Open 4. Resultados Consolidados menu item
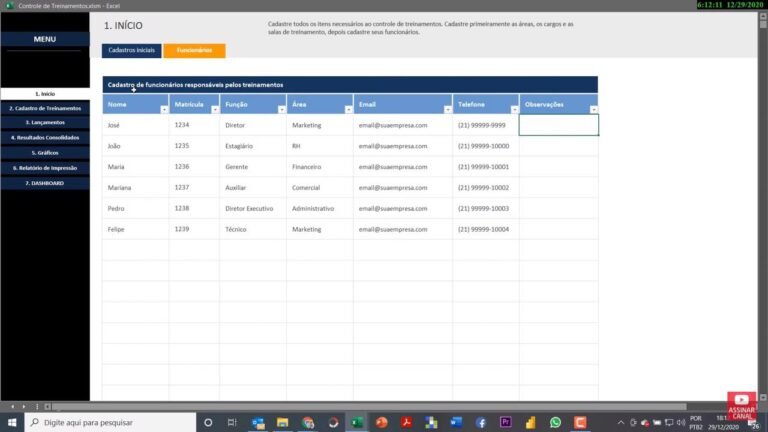This screenshot has height=432, width=768. pyautogui.click(x=45, y=138)
